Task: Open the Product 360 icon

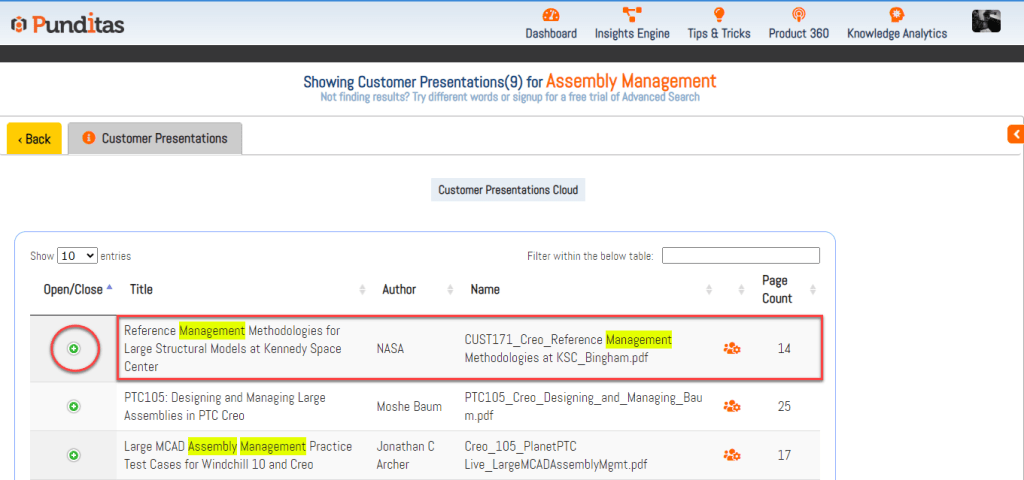Action: [x=798, y=15]
